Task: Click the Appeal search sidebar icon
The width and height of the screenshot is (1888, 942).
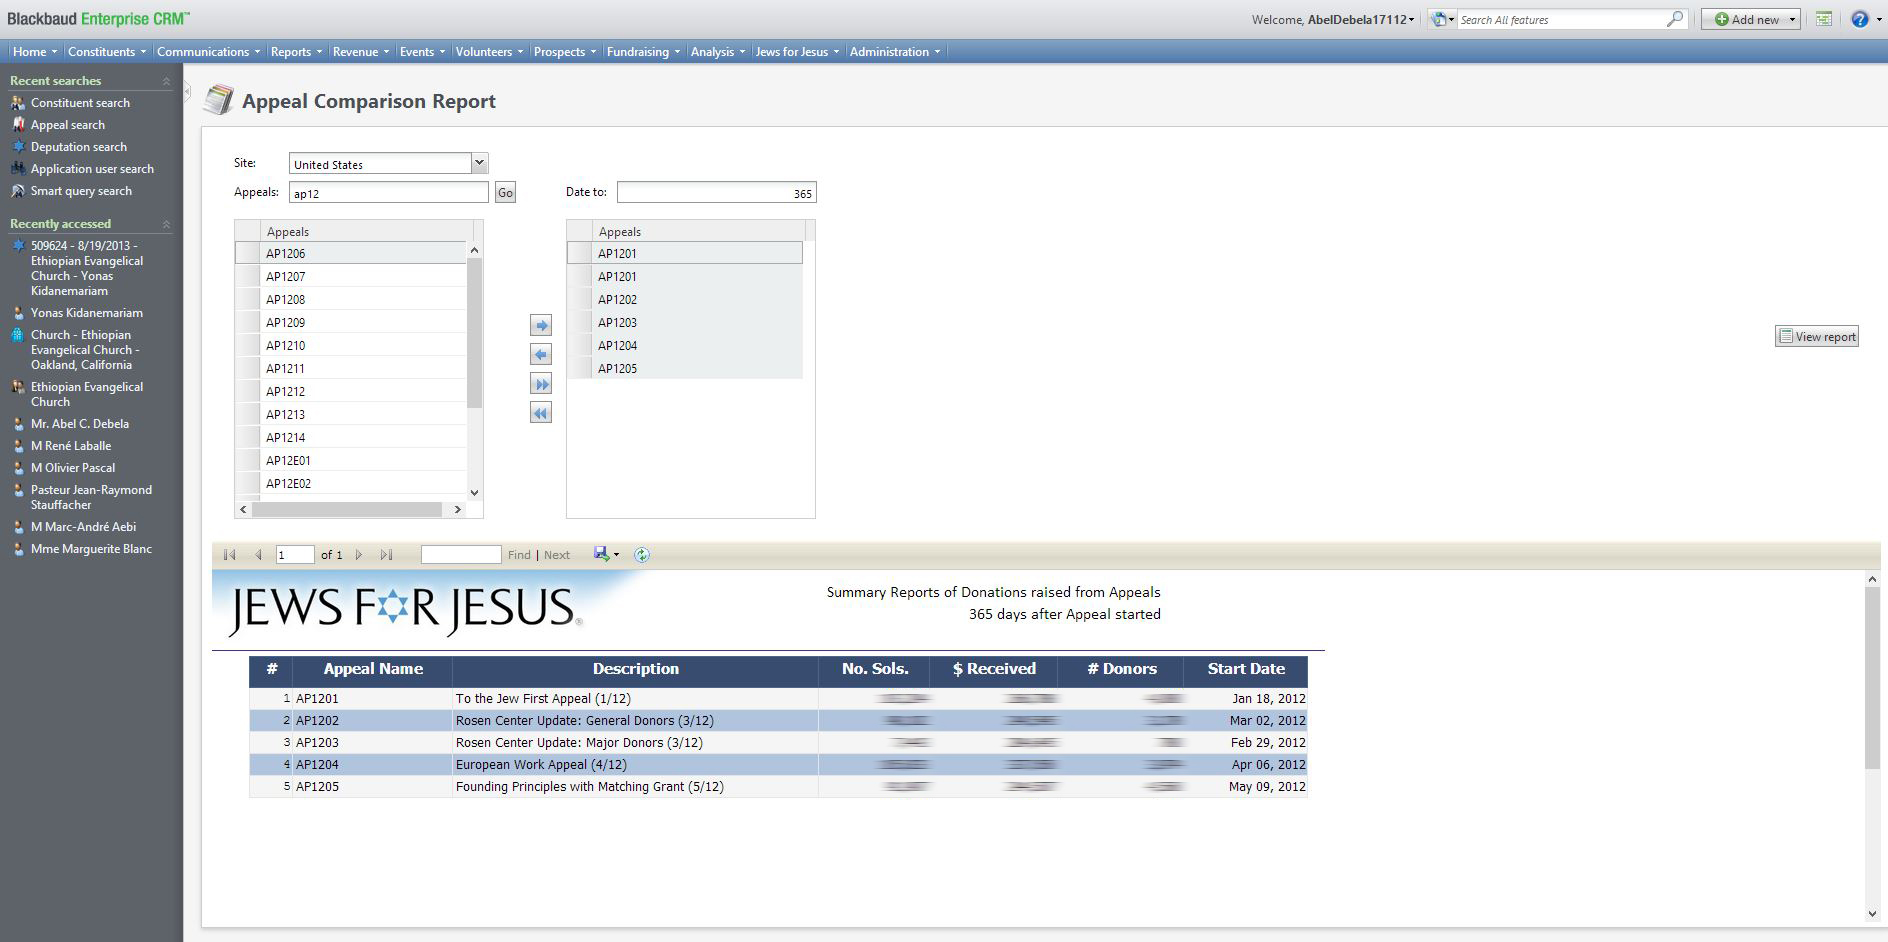Action: pos(18,125)
